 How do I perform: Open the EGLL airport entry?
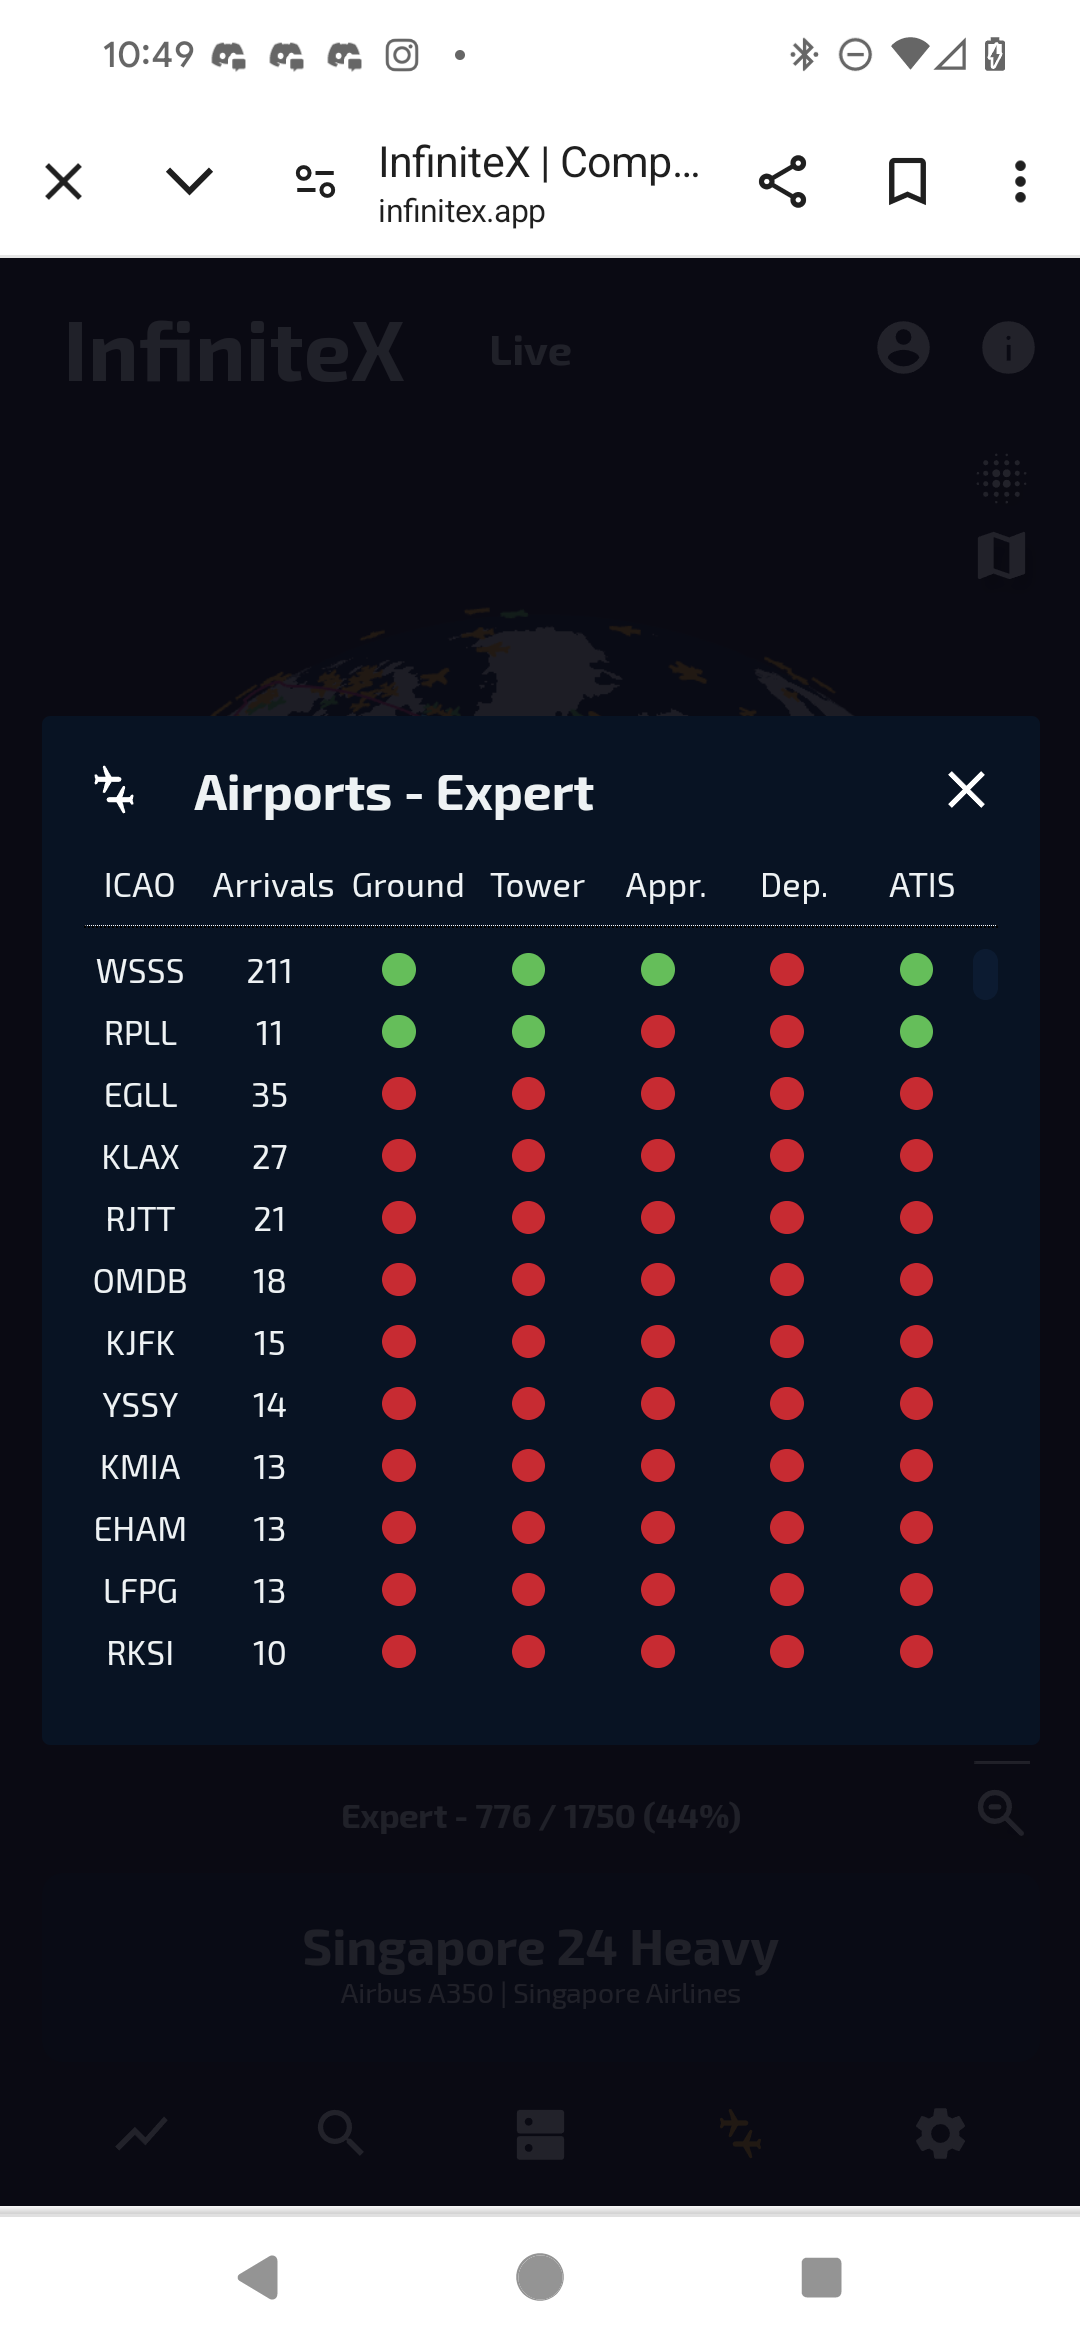click(x=140, y=1095)
